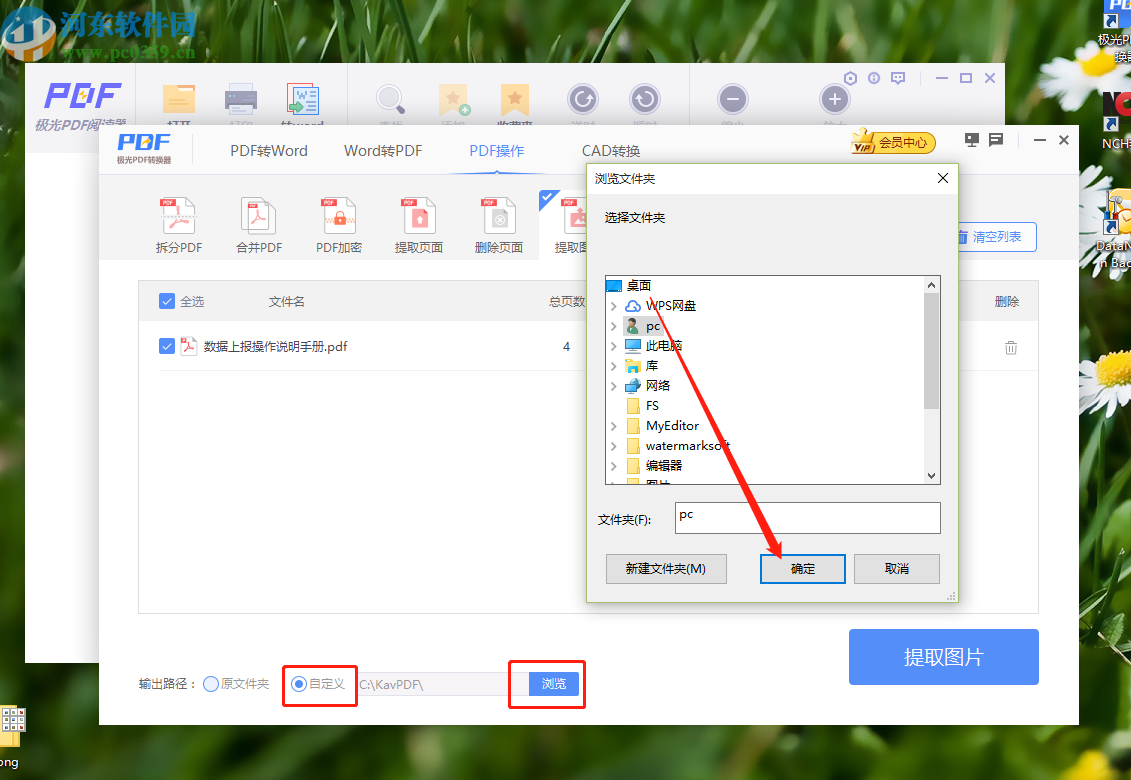Open the 合并PDF tool

tap(258, 222)
